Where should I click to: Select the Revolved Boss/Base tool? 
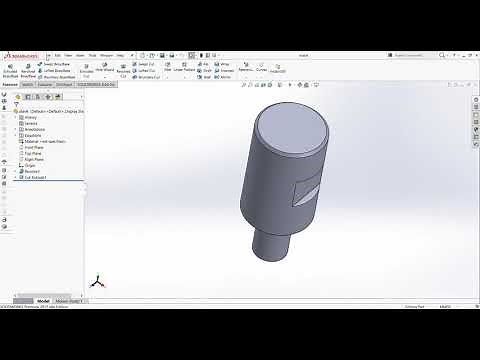click(x=28, y=71)
